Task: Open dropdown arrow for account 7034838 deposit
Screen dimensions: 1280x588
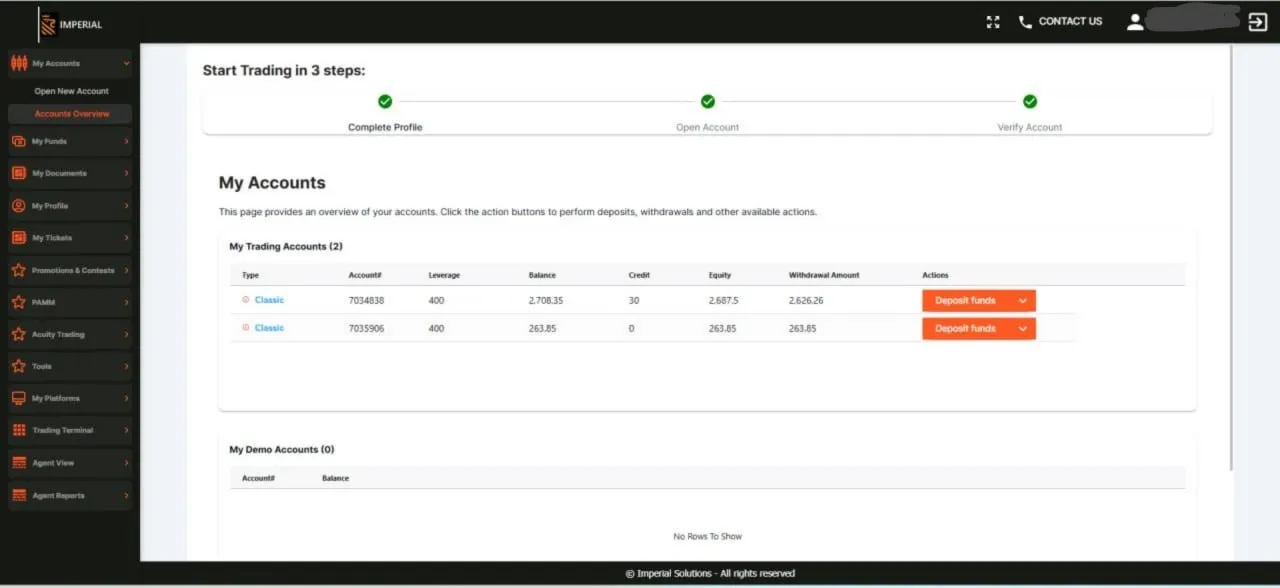Action: point(1022,301)
